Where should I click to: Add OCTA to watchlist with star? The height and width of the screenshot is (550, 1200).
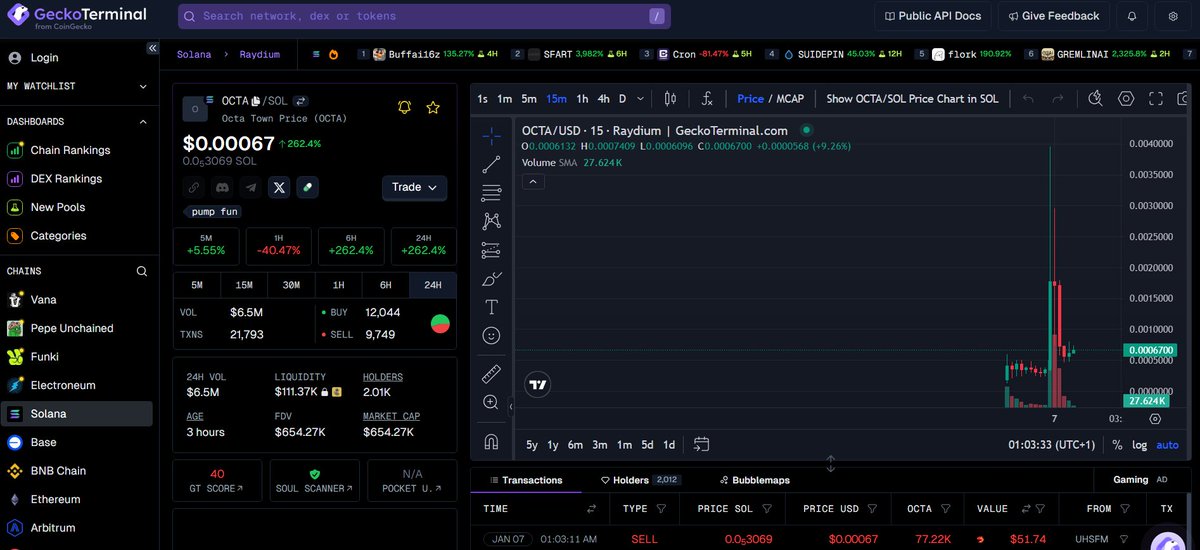coord(433,107)
